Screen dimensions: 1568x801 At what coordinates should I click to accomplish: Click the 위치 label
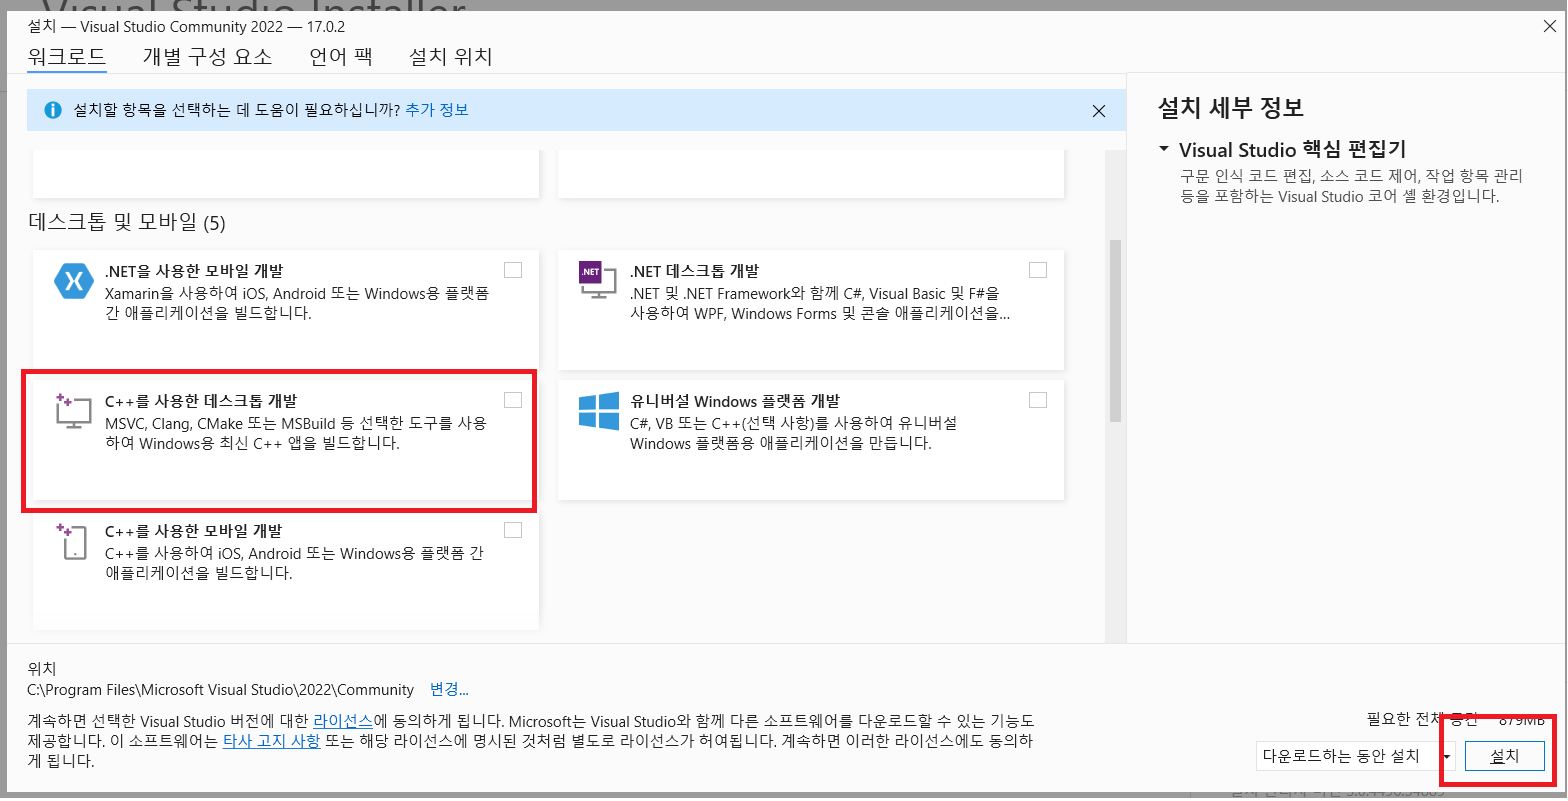click(x=42, y=668)
